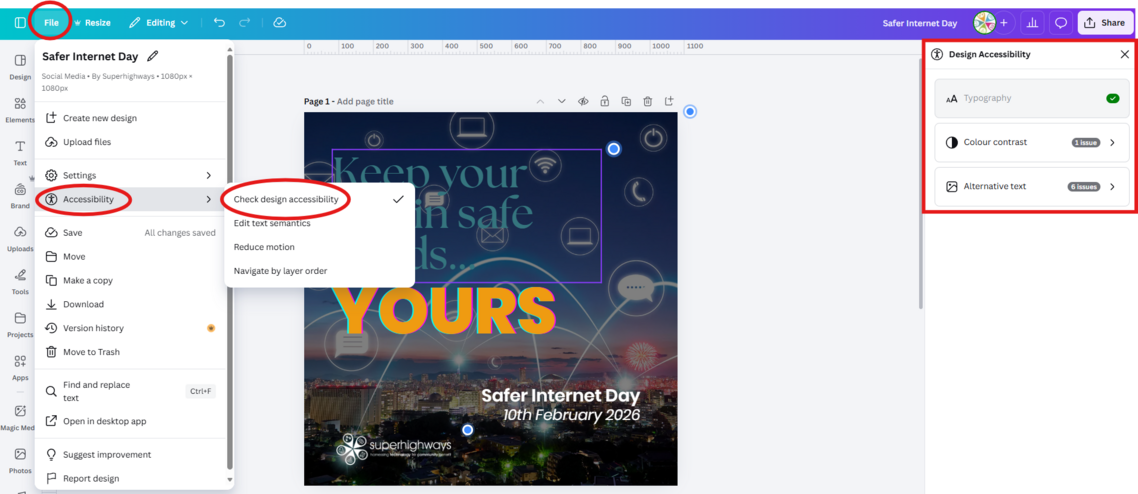Delete the page with the trash icon
Image resolution: width=1138 pixels, height=494 pixels.
647,102
